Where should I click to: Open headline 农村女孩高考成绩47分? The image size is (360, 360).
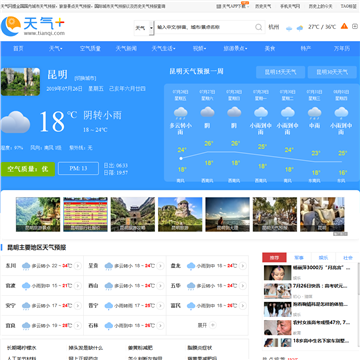click(x=322, y=323)
